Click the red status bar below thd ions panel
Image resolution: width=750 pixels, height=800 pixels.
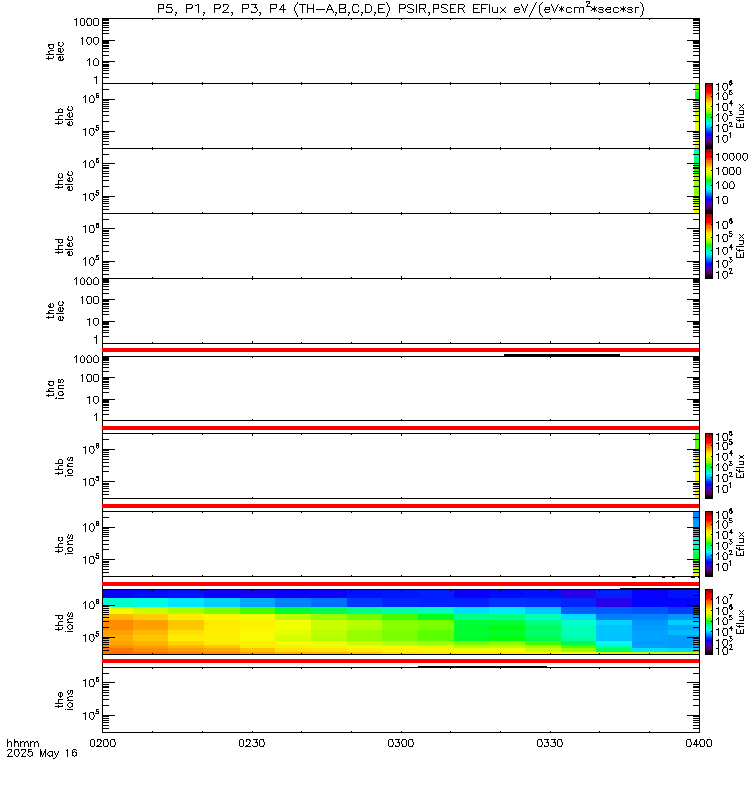point(401,661)
